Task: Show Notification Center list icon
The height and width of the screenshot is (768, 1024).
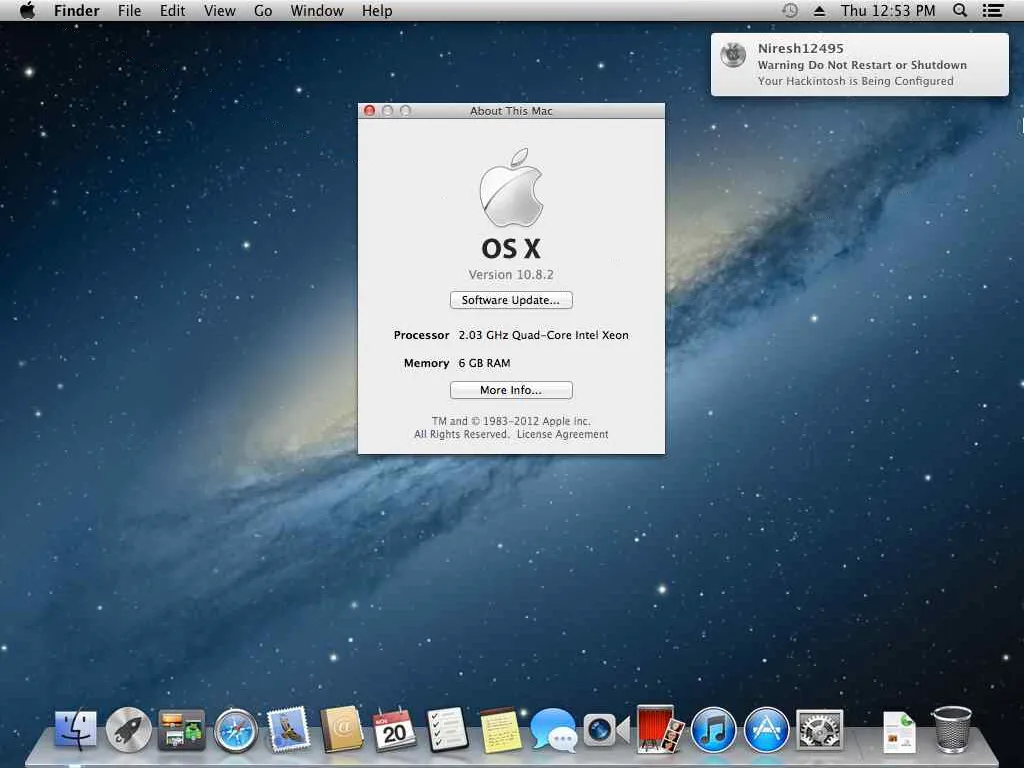Action: click(993, 10)
